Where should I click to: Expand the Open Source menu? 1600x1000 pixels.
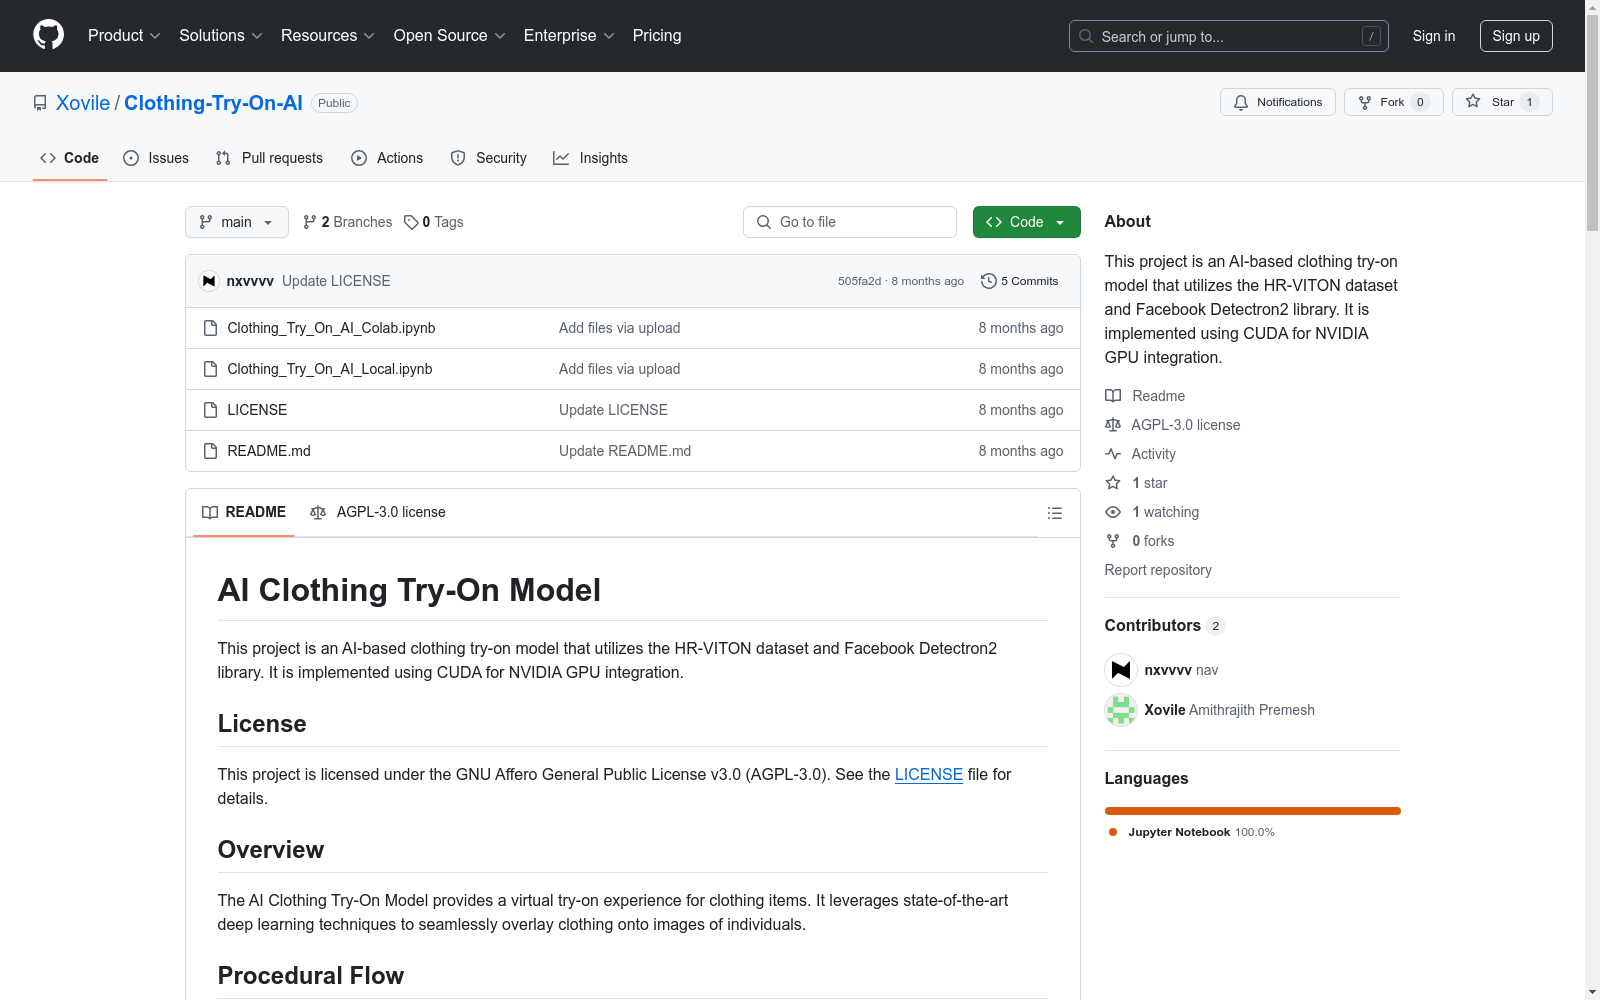[x=450, y=36]
